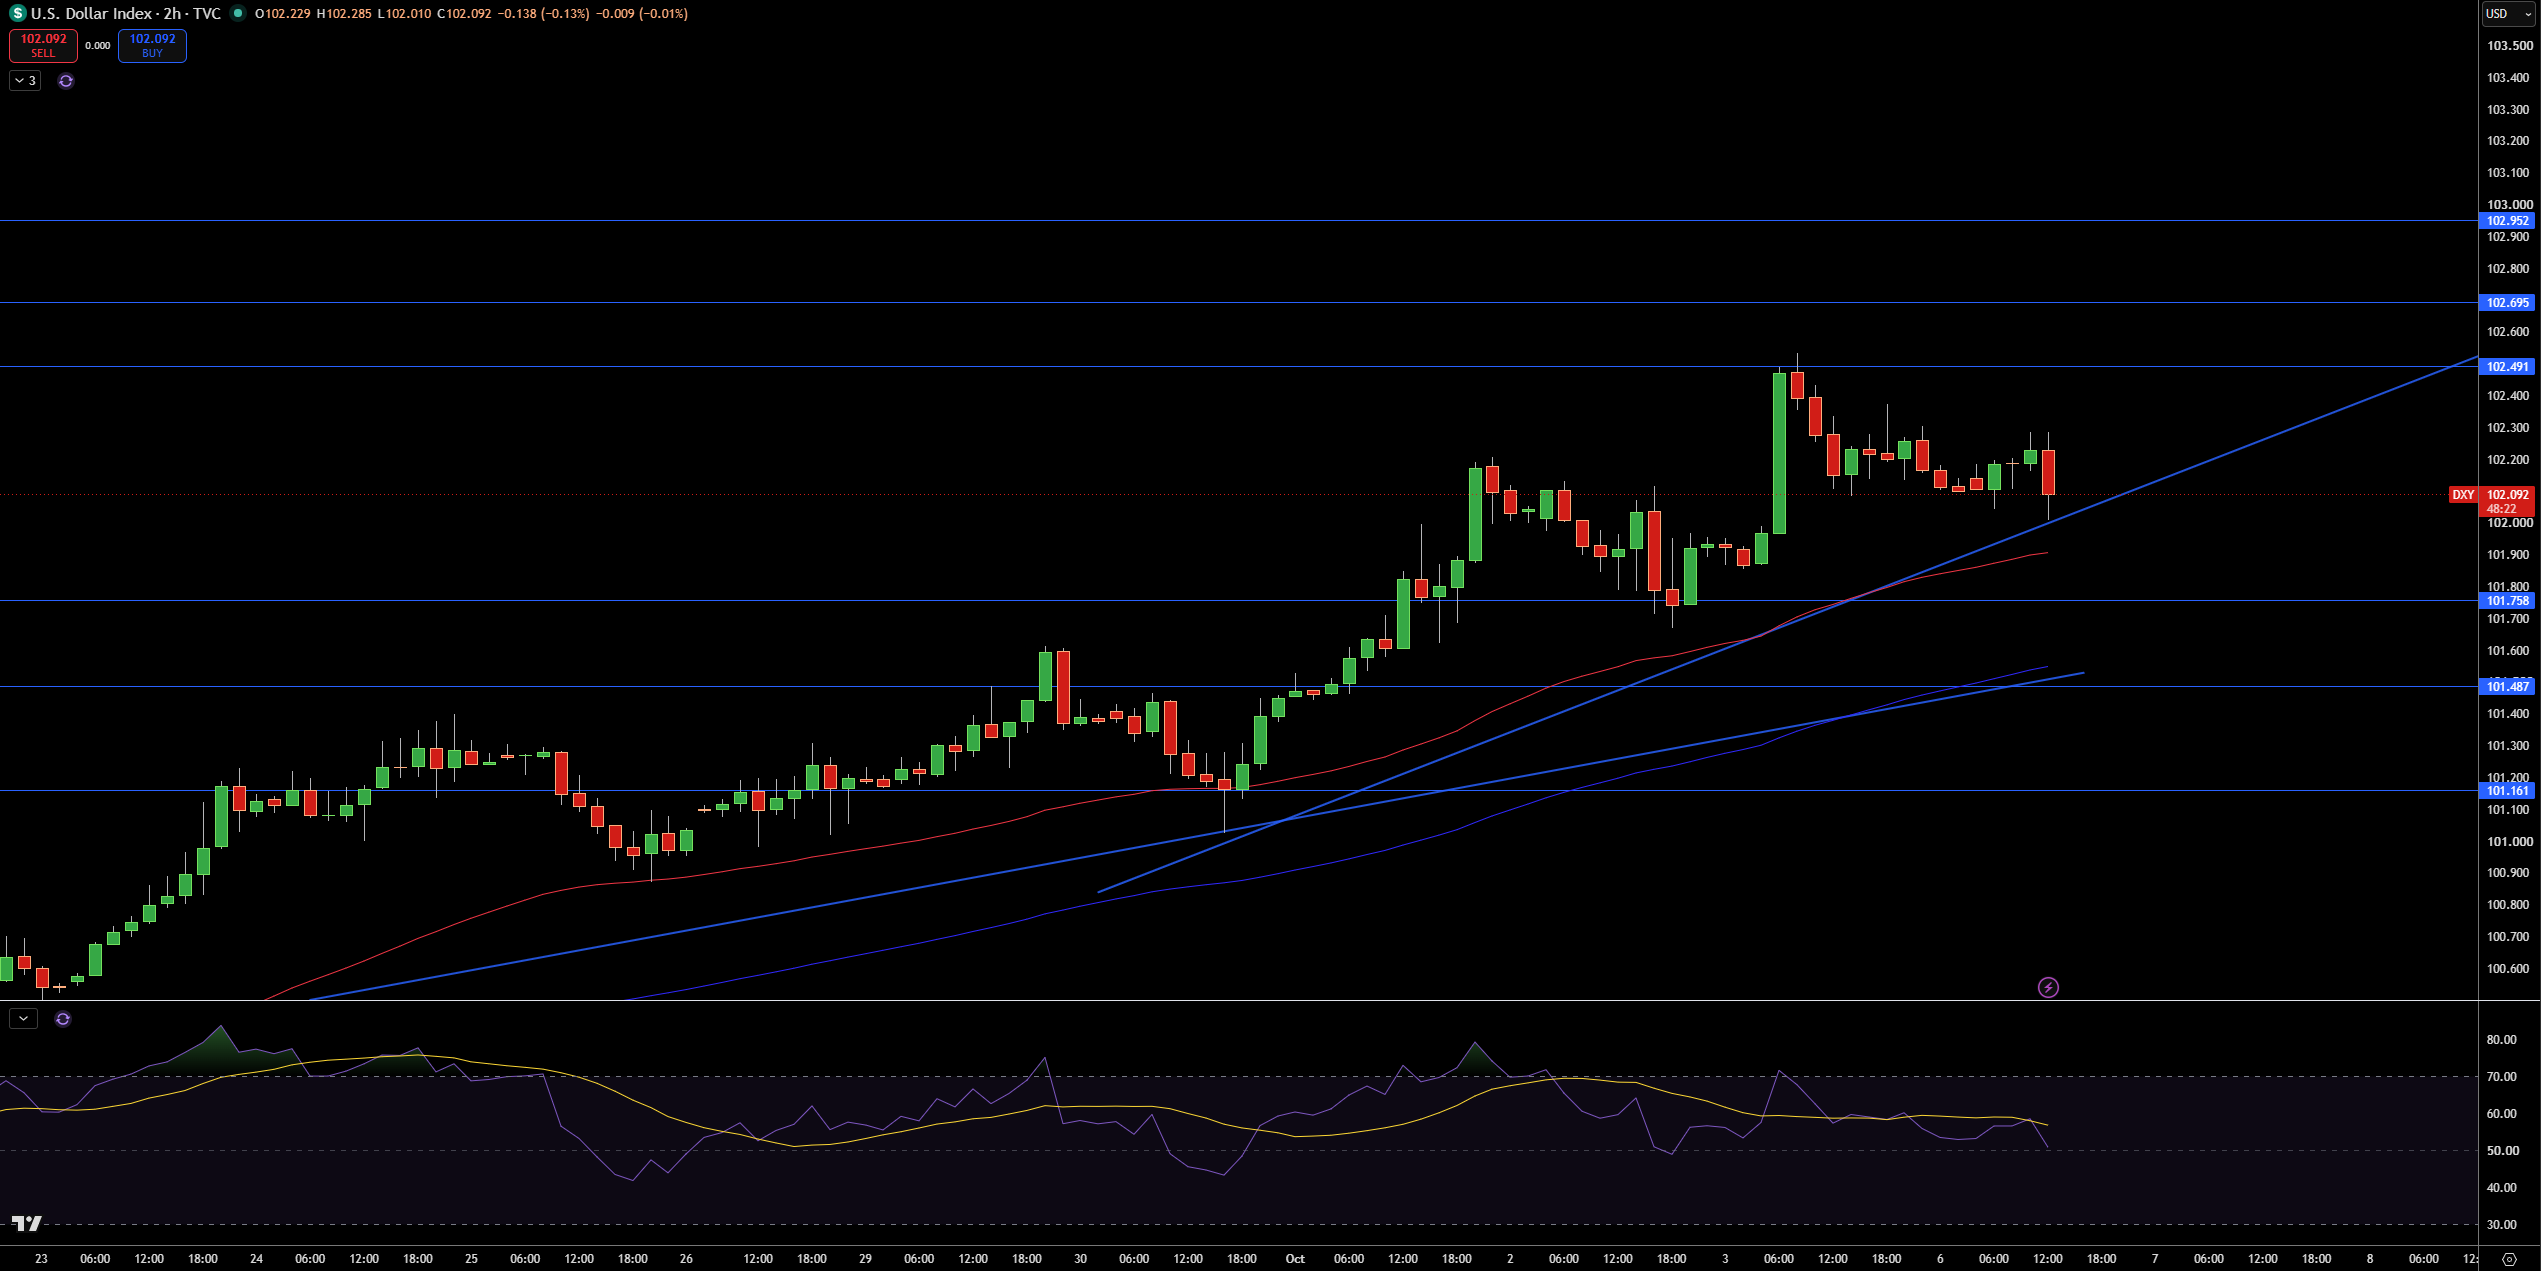This screenshot has width=2541, height=1271.
Task: Click date 23 on time axis
Action: (41, 1259)
